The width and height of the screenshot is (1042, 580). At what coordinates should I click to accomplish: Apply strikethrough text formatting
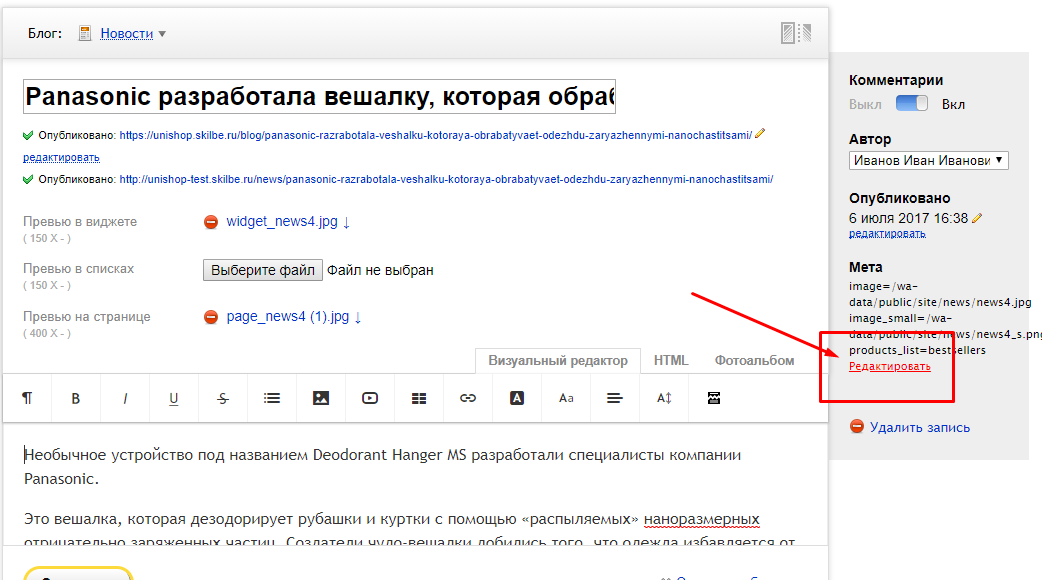pyautogui.click(x=223, y=398)
